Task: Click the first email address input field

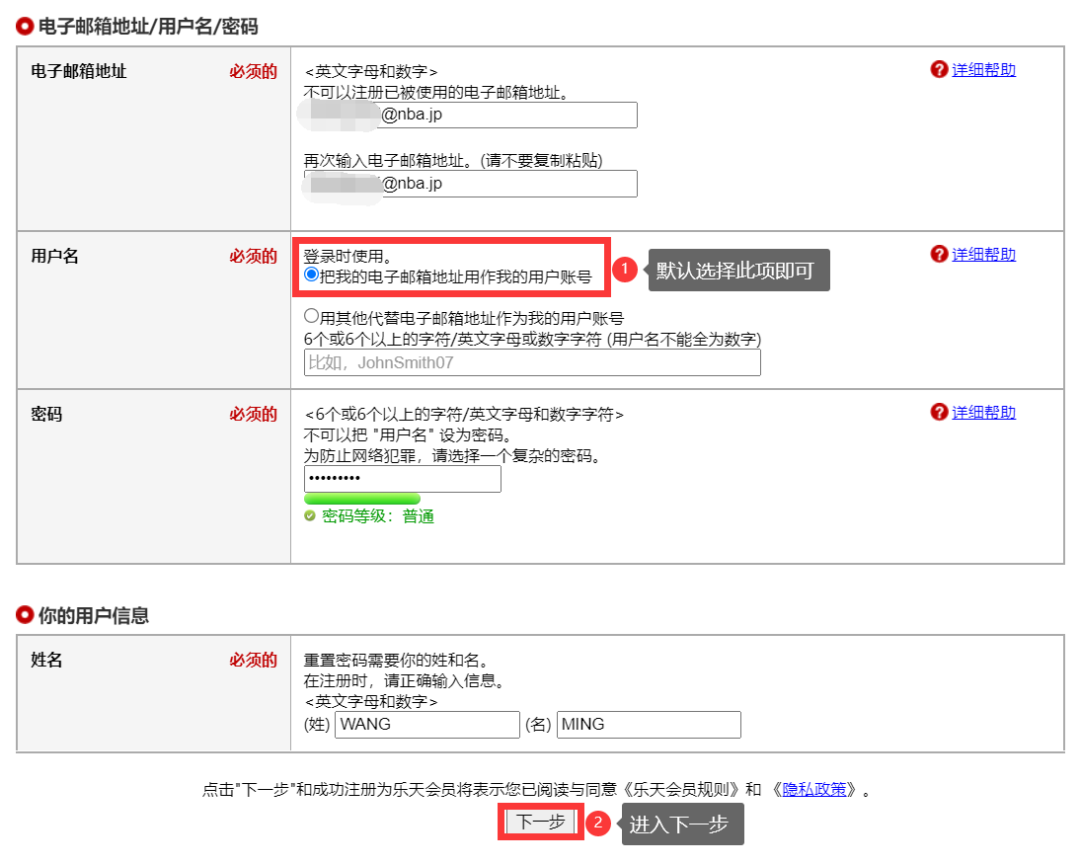Action: tap(470, 115)
